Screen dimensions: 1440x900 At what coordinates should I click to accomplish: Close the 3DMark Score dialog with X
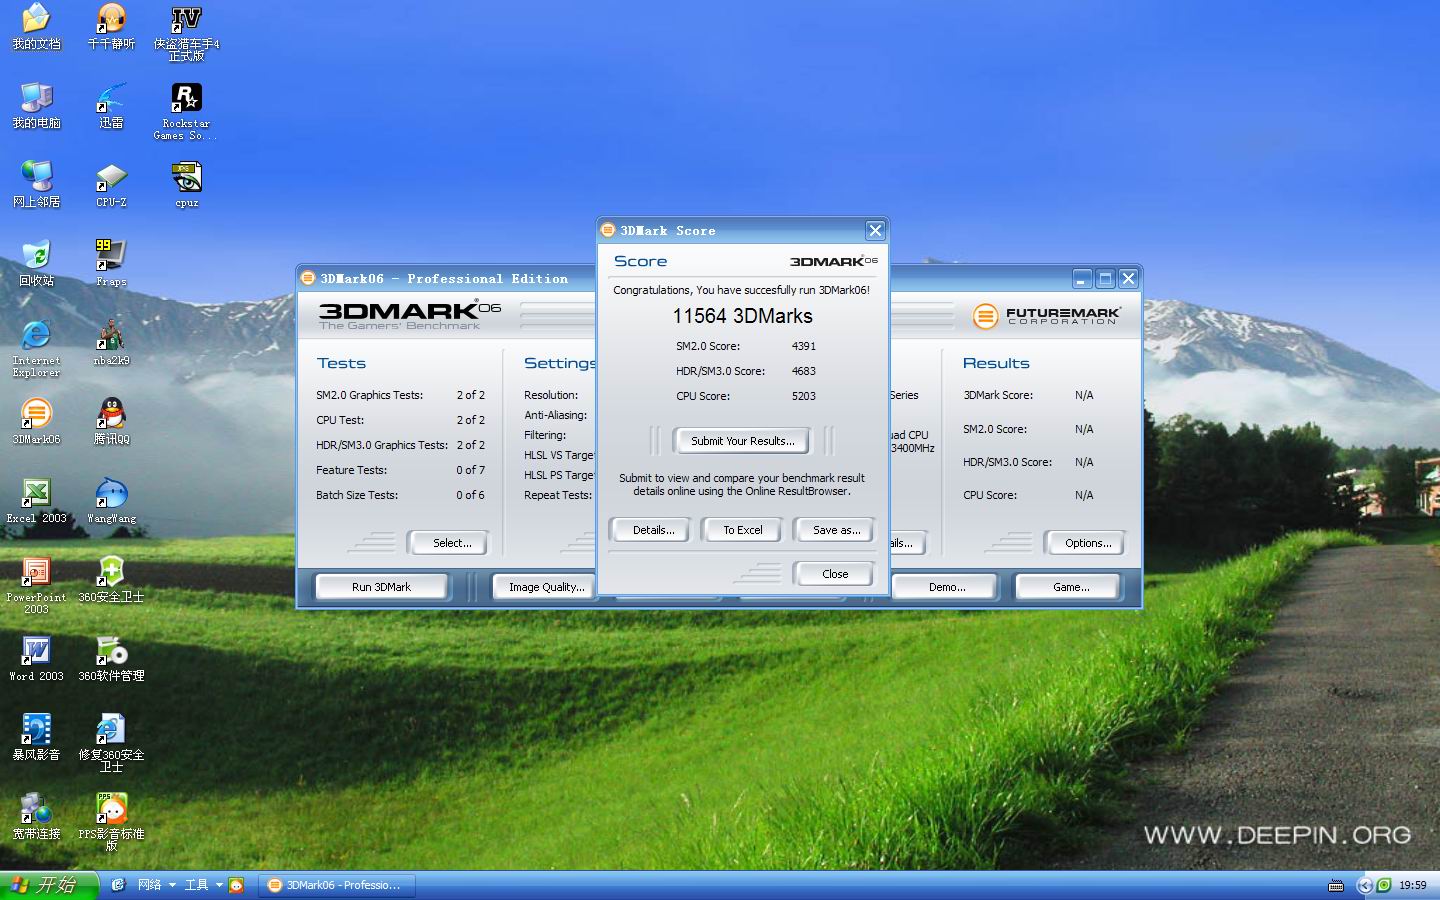[x=875, y=230]
